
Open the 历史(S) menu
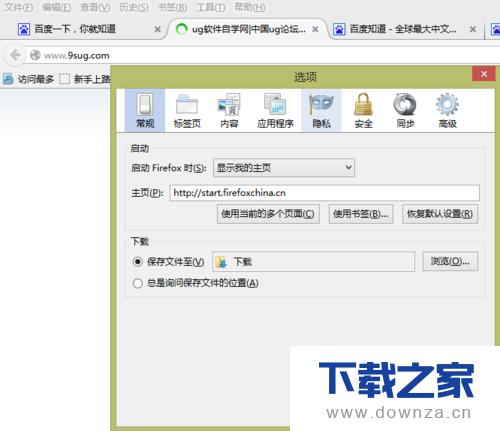point(134,7)
